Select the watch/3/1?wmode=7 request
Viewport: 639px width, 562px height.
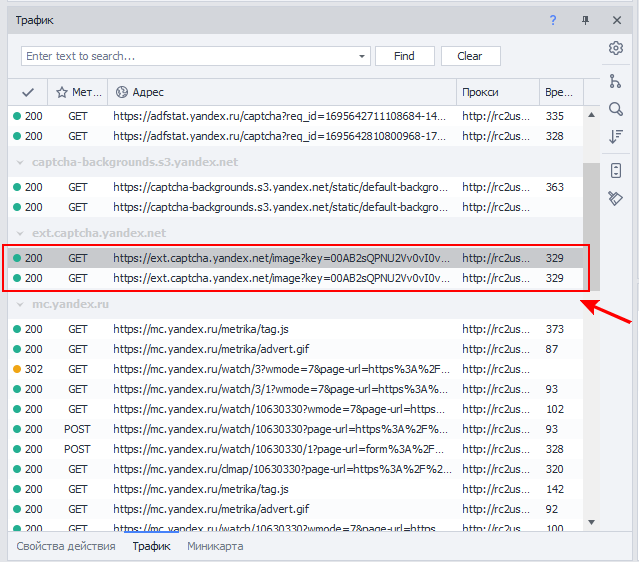(x=295, y=389)
